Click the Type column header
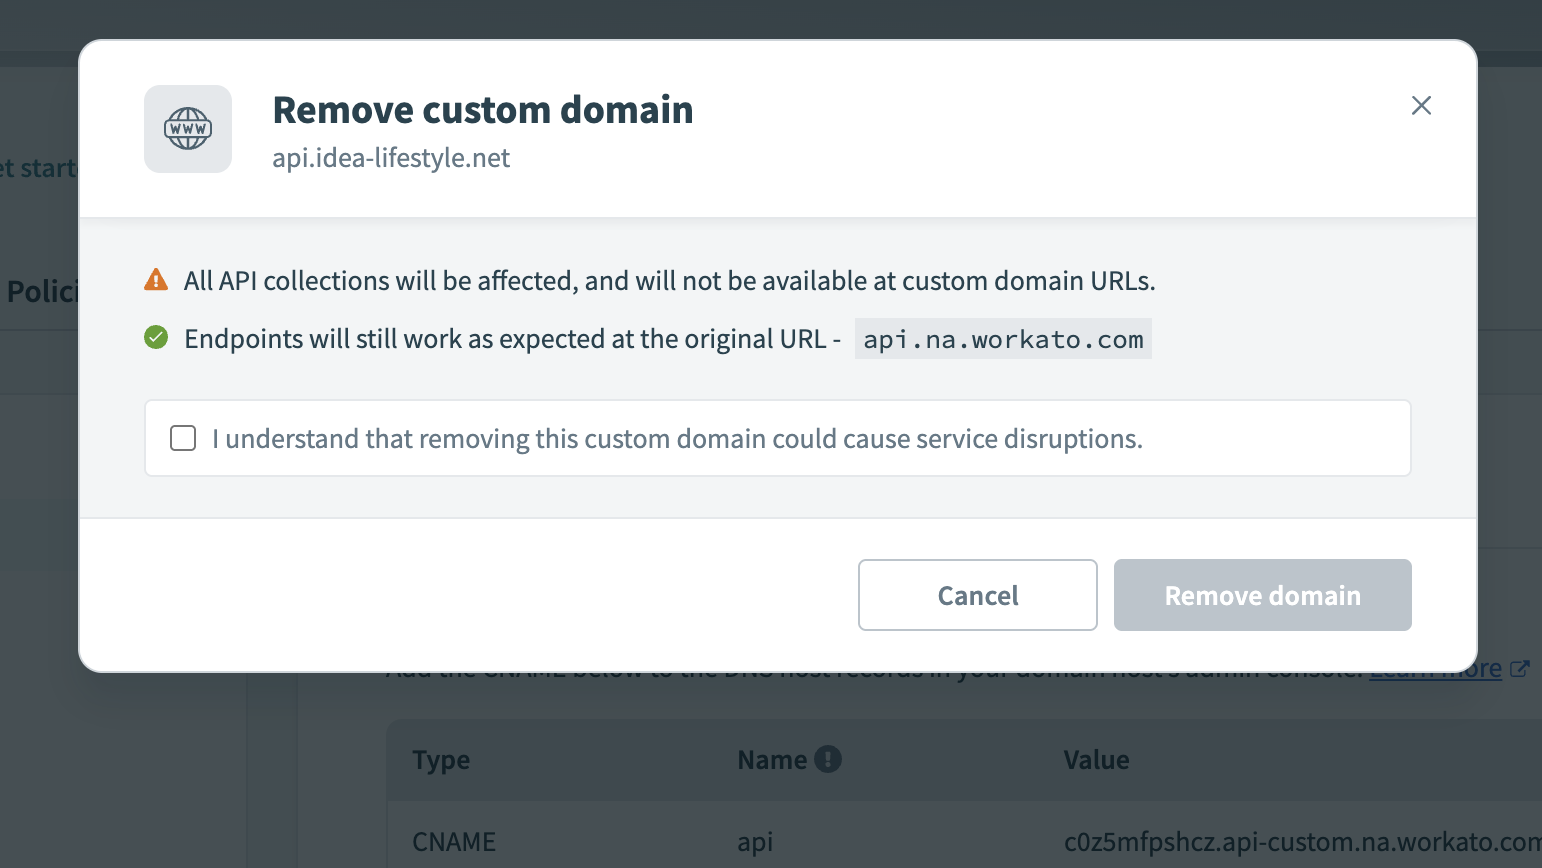The width and height of the screenshot is (1542, 868). tap(441, 759)
